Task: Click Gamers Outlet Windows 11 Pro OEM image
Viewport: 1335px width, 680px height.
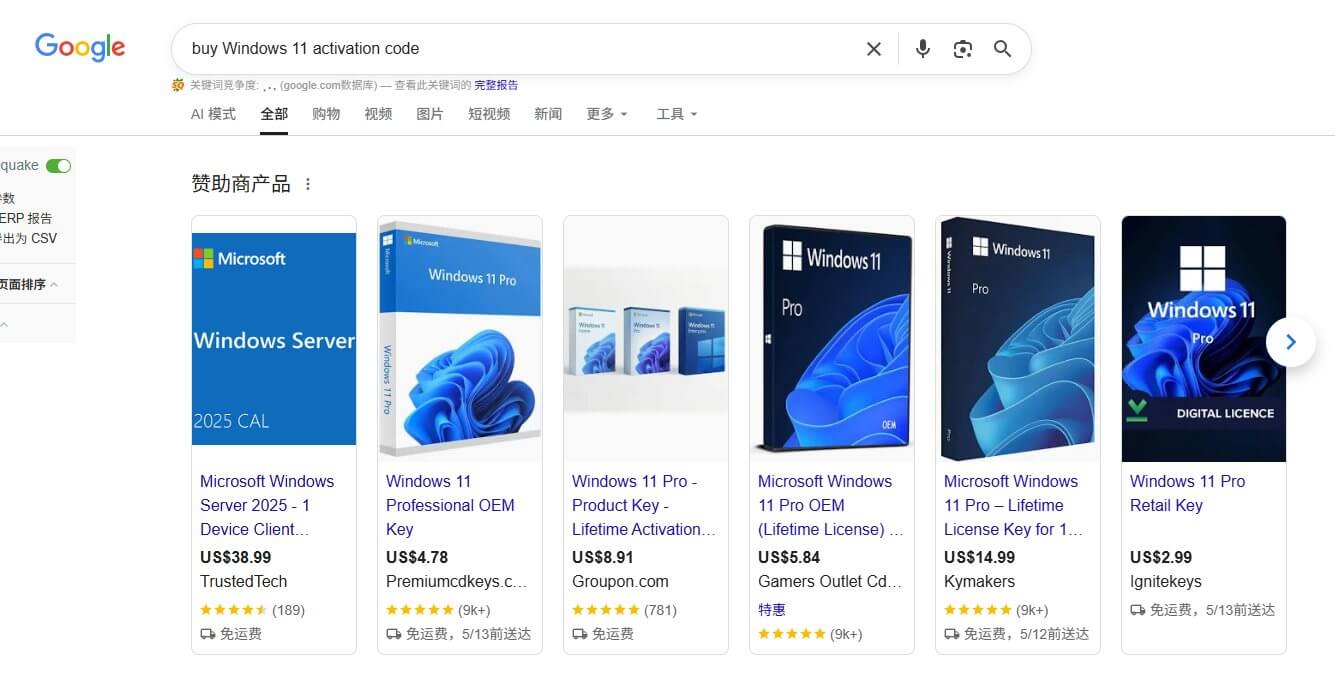Action: (832, 339)
